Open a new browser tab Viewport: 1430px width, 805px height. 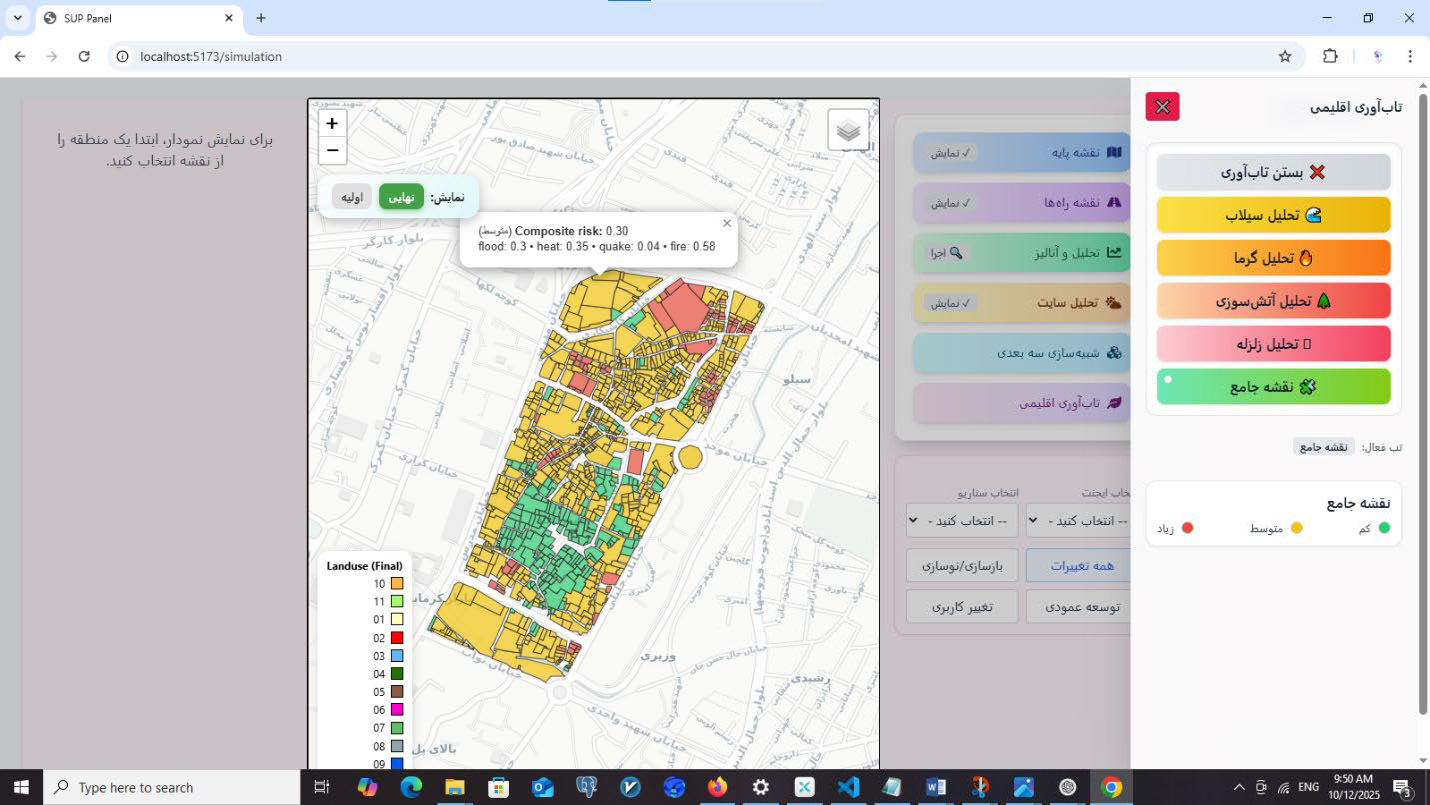261,18
